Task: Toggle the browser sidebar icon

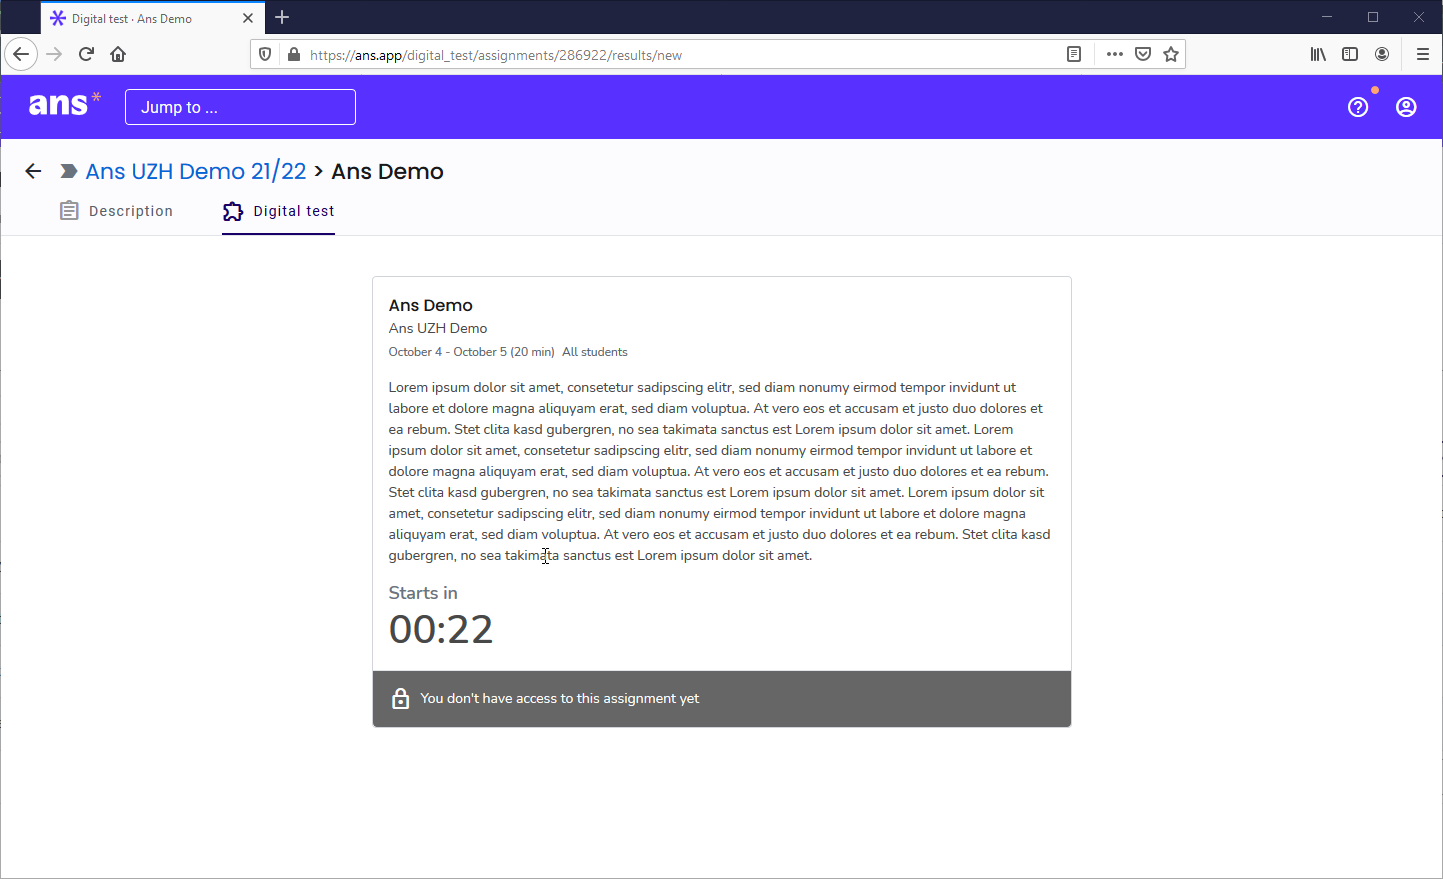Action: point(1350,54)
